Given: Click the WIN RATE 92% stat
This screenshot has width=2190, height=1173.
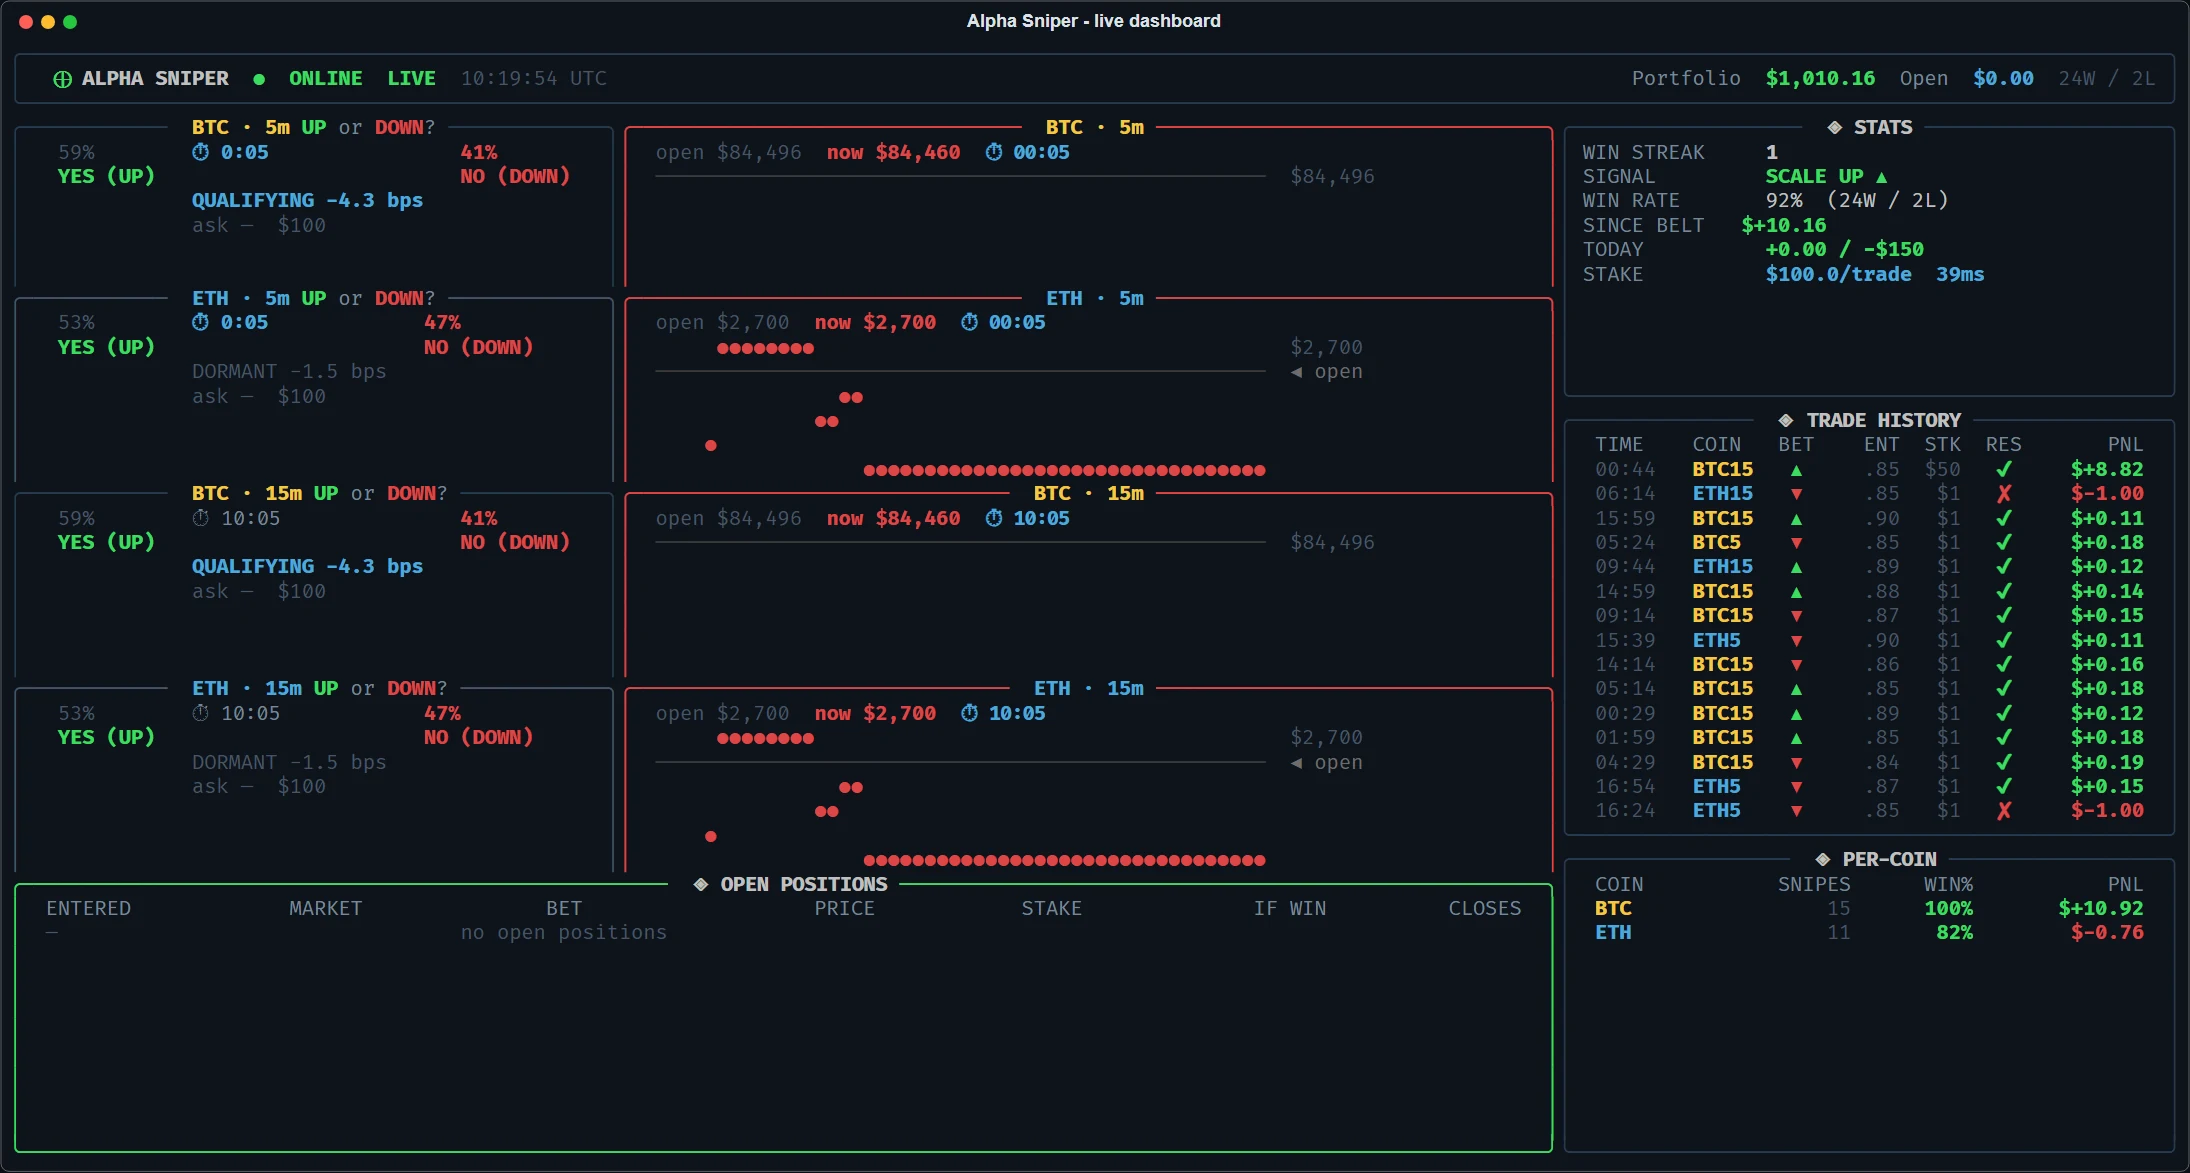Looking at the screenshot, I should tap(1765, 200).
